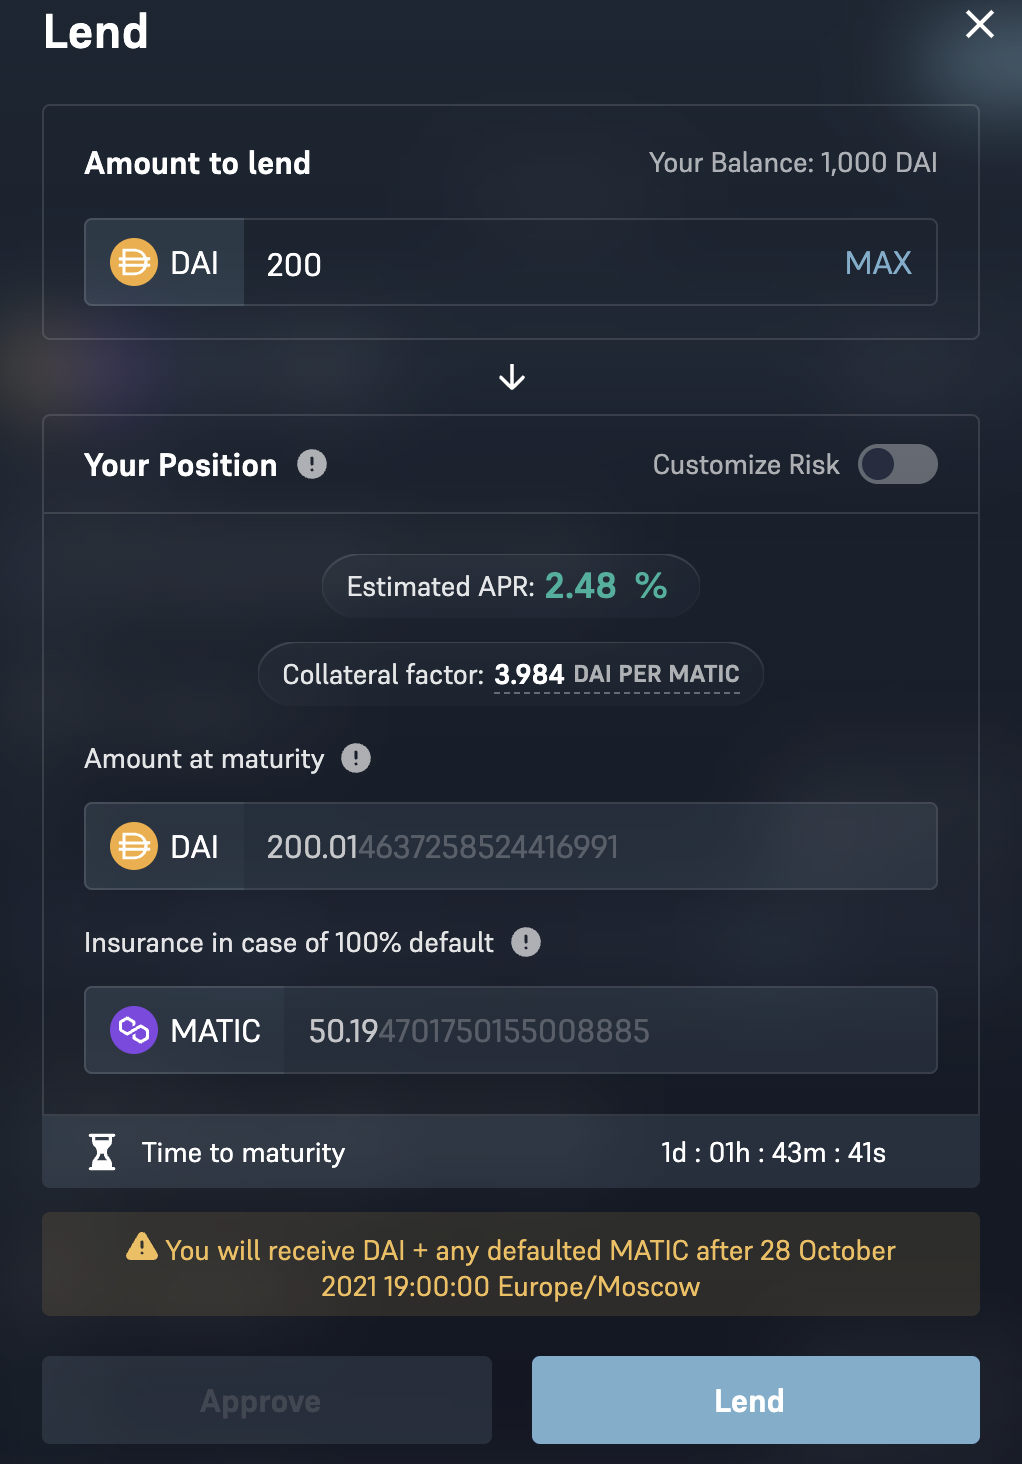Click the info icon beside Amount at maturity
This screenshot has width=1022, height=1464.
point(356,759)
